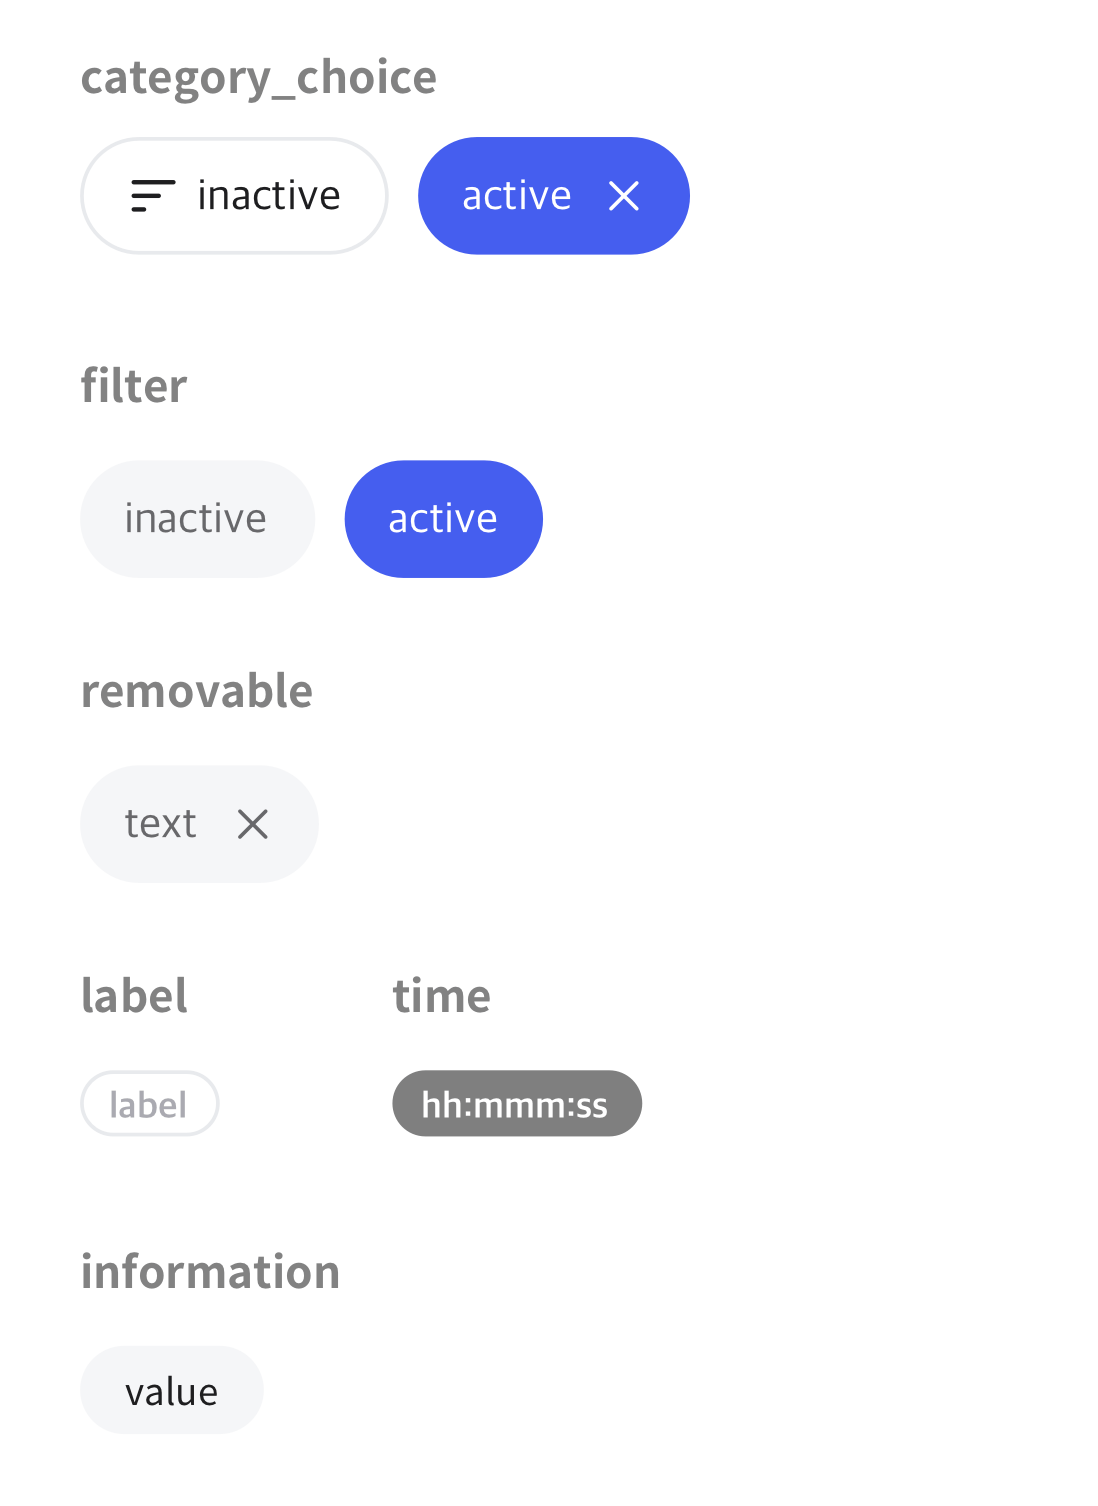Enable the gray inactive filter chip
The image size is (1098, 1506).
point(197,519)
